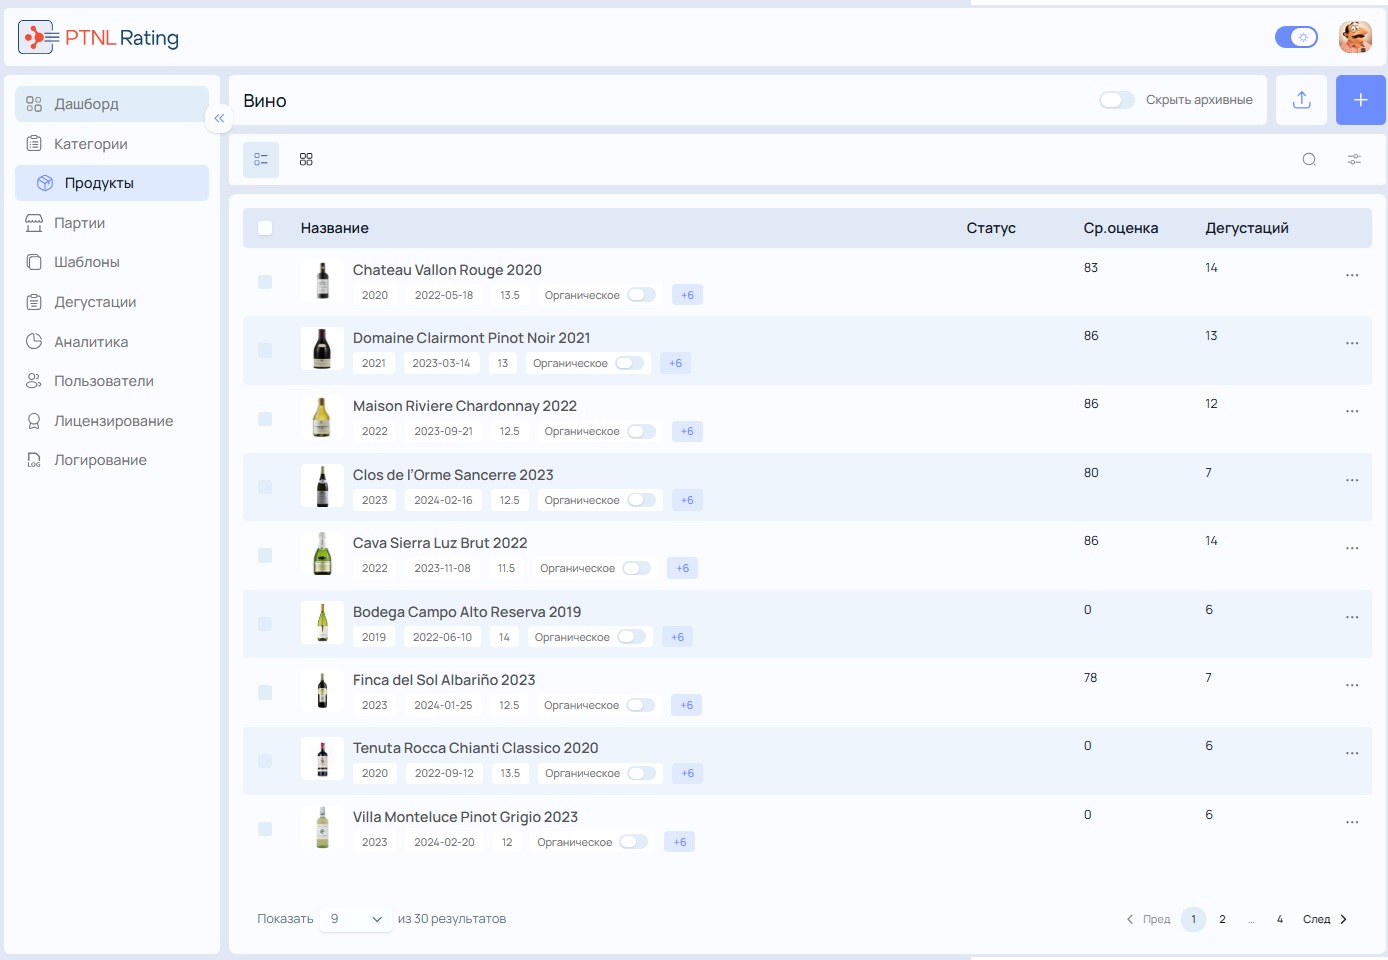This screenshot has height=960, width=1388.
Task: Click Domaine Clairmont Pinot Noir bottle thumbnail
Action: (322, 349)
